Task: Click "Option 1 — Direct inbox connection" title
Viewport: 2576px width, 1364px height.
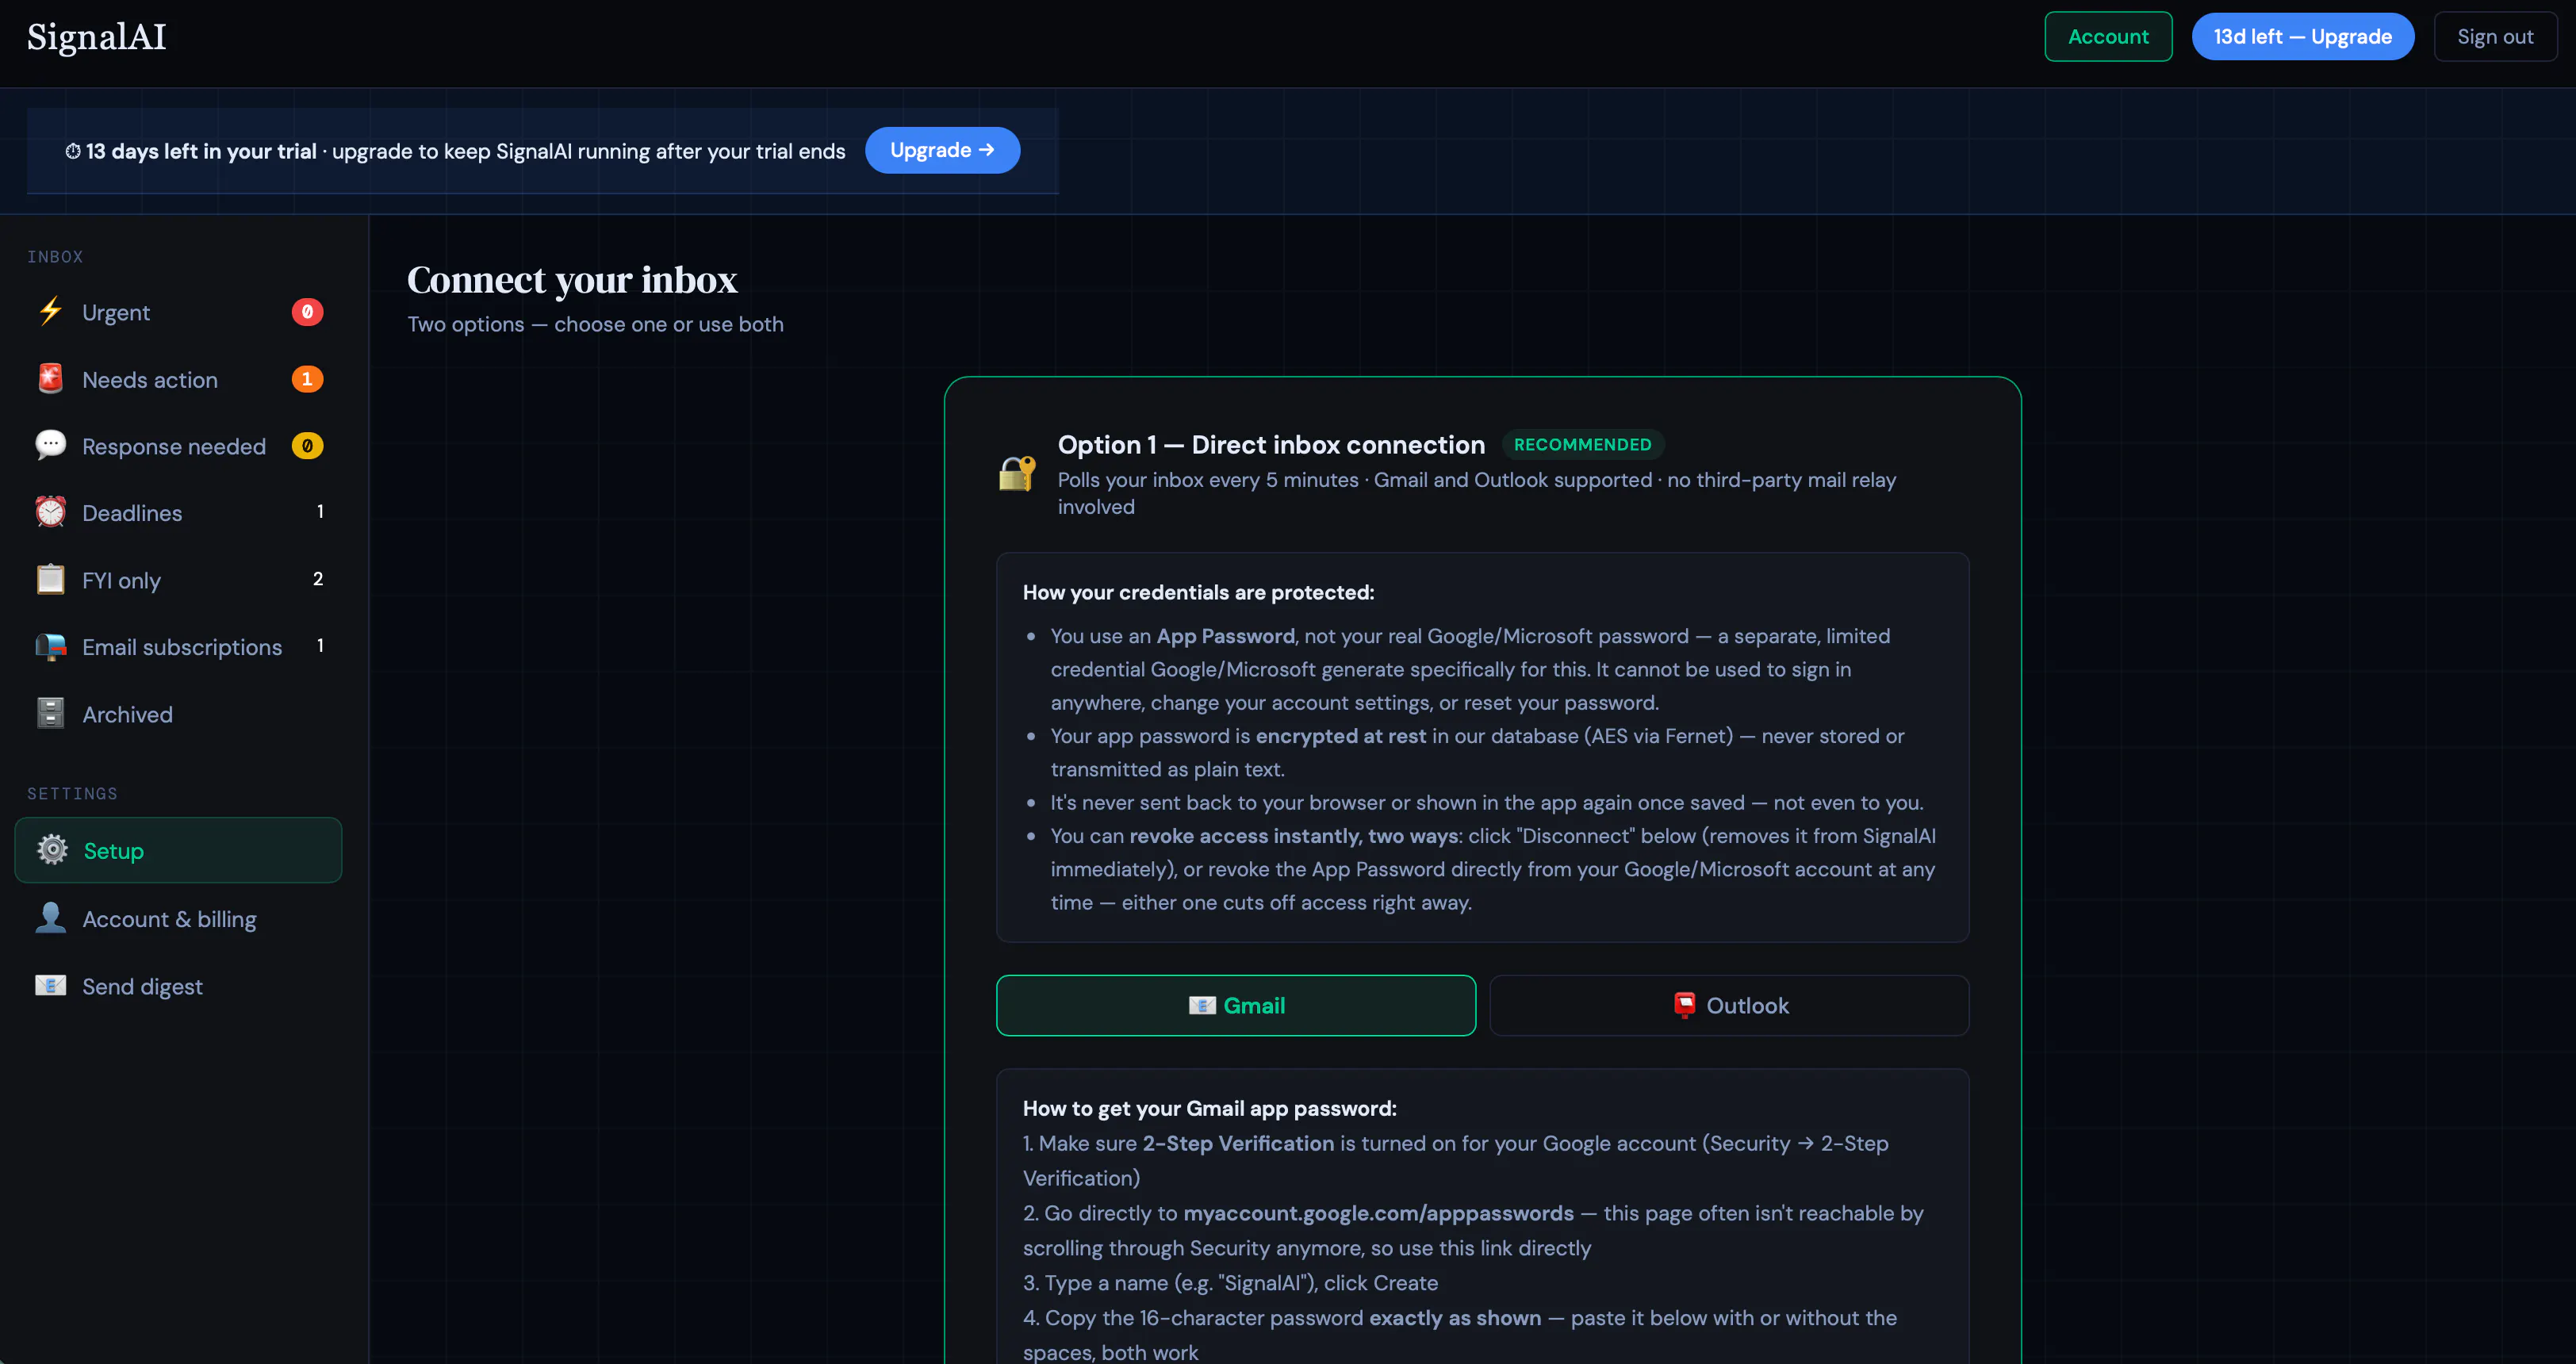Action: coord(1271,444)
